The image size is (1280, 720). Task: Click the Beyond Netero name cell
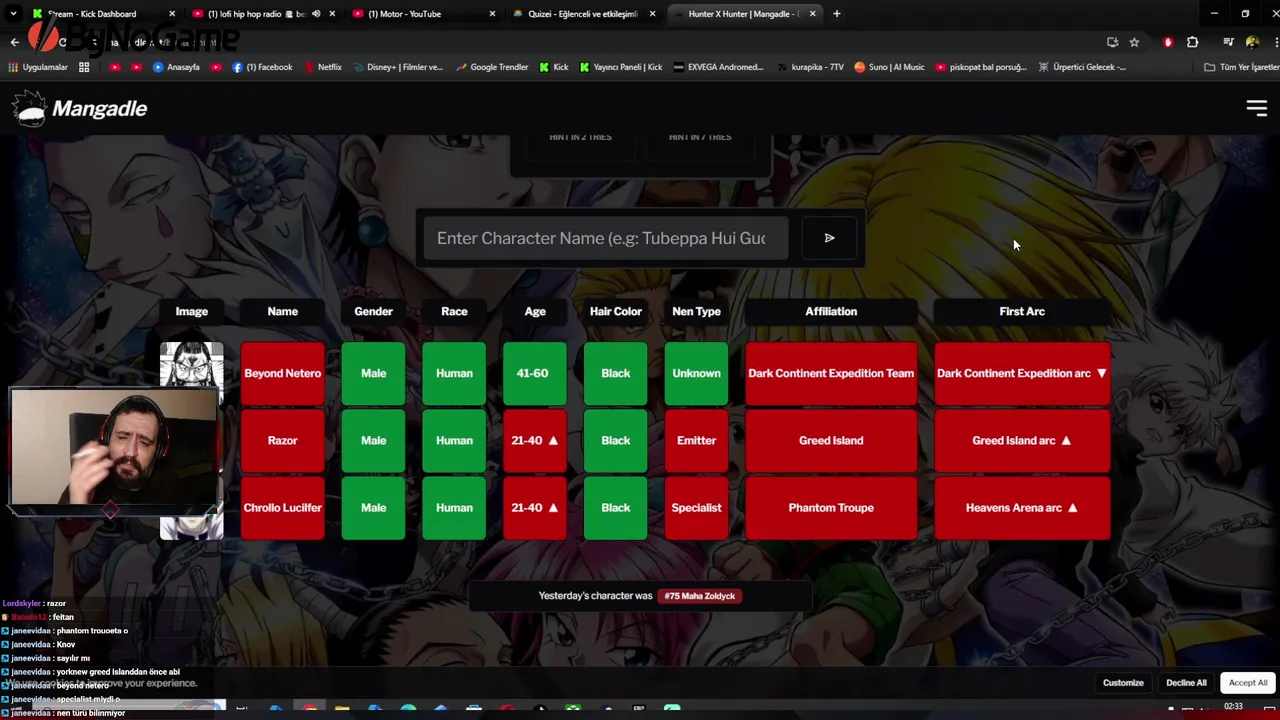(x=283, y=373)
